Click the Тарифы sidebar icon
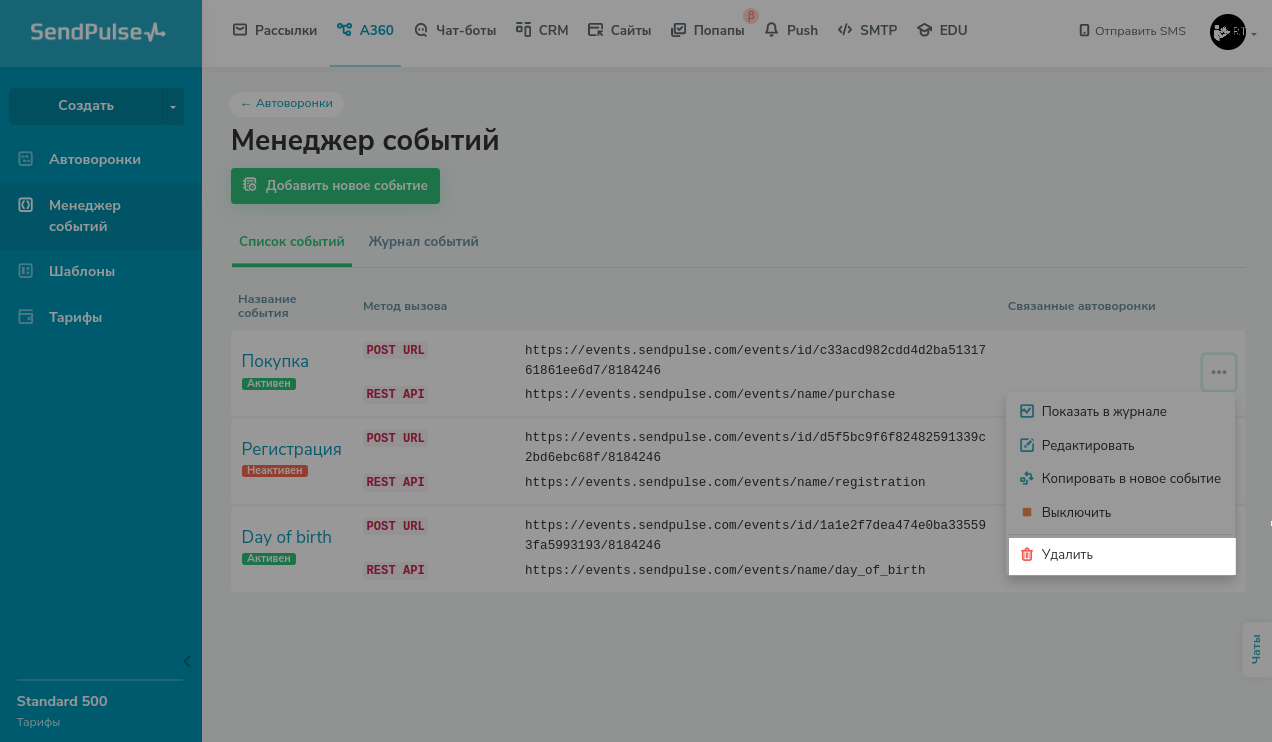 (27, 317)
